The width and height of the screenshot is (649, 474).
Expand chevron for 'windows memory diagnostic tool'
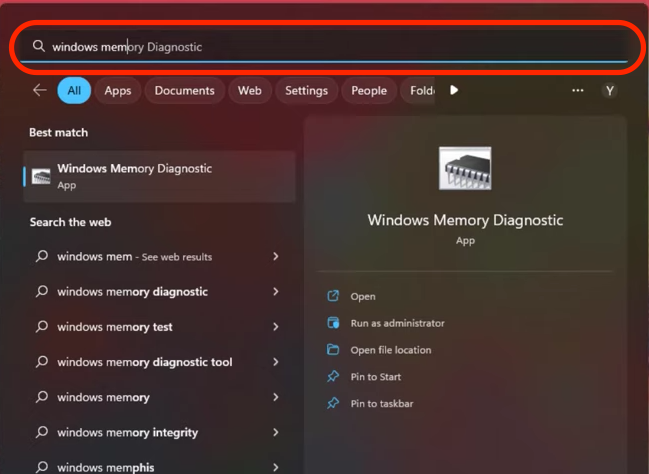coord(276,362)
